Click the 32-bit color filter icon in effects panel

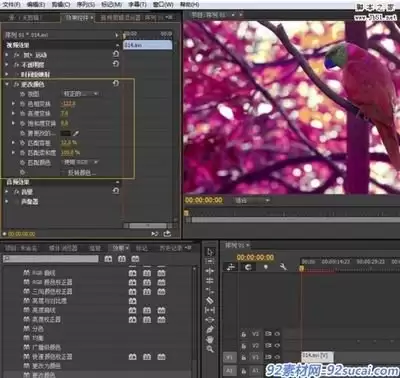122,259
